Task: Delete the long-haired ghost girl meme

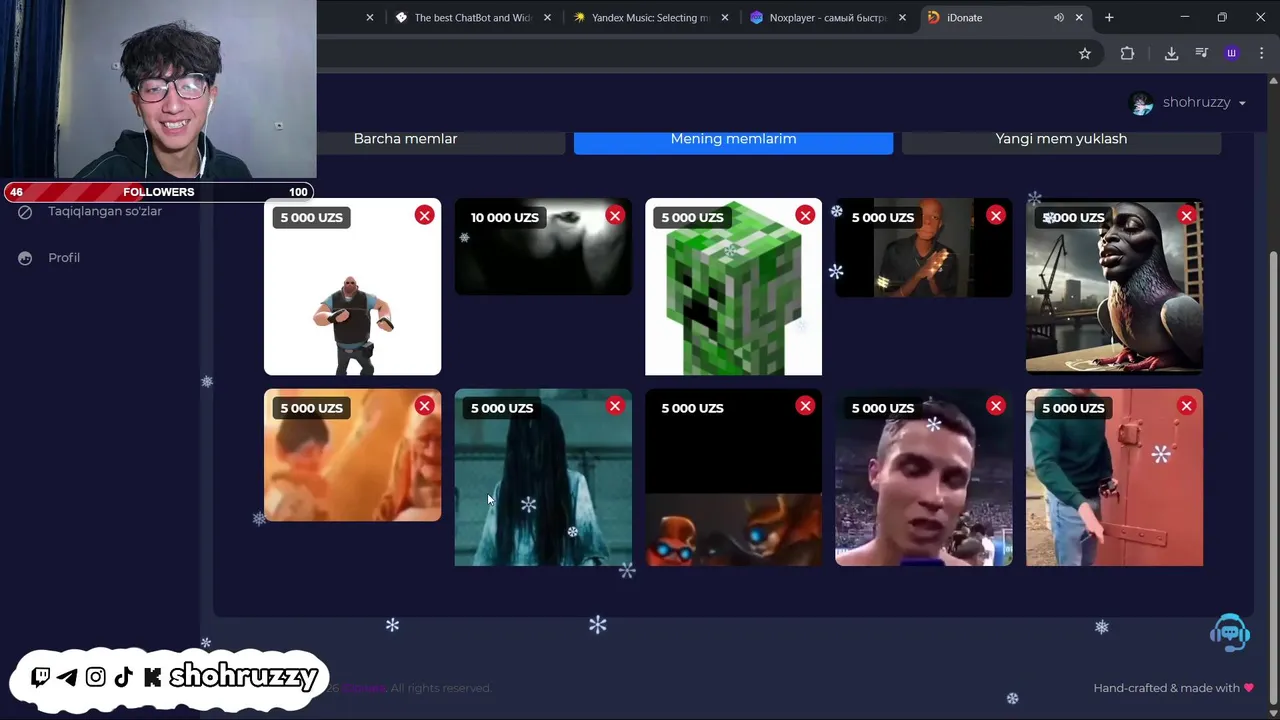Action: click(x=615, y=405)
